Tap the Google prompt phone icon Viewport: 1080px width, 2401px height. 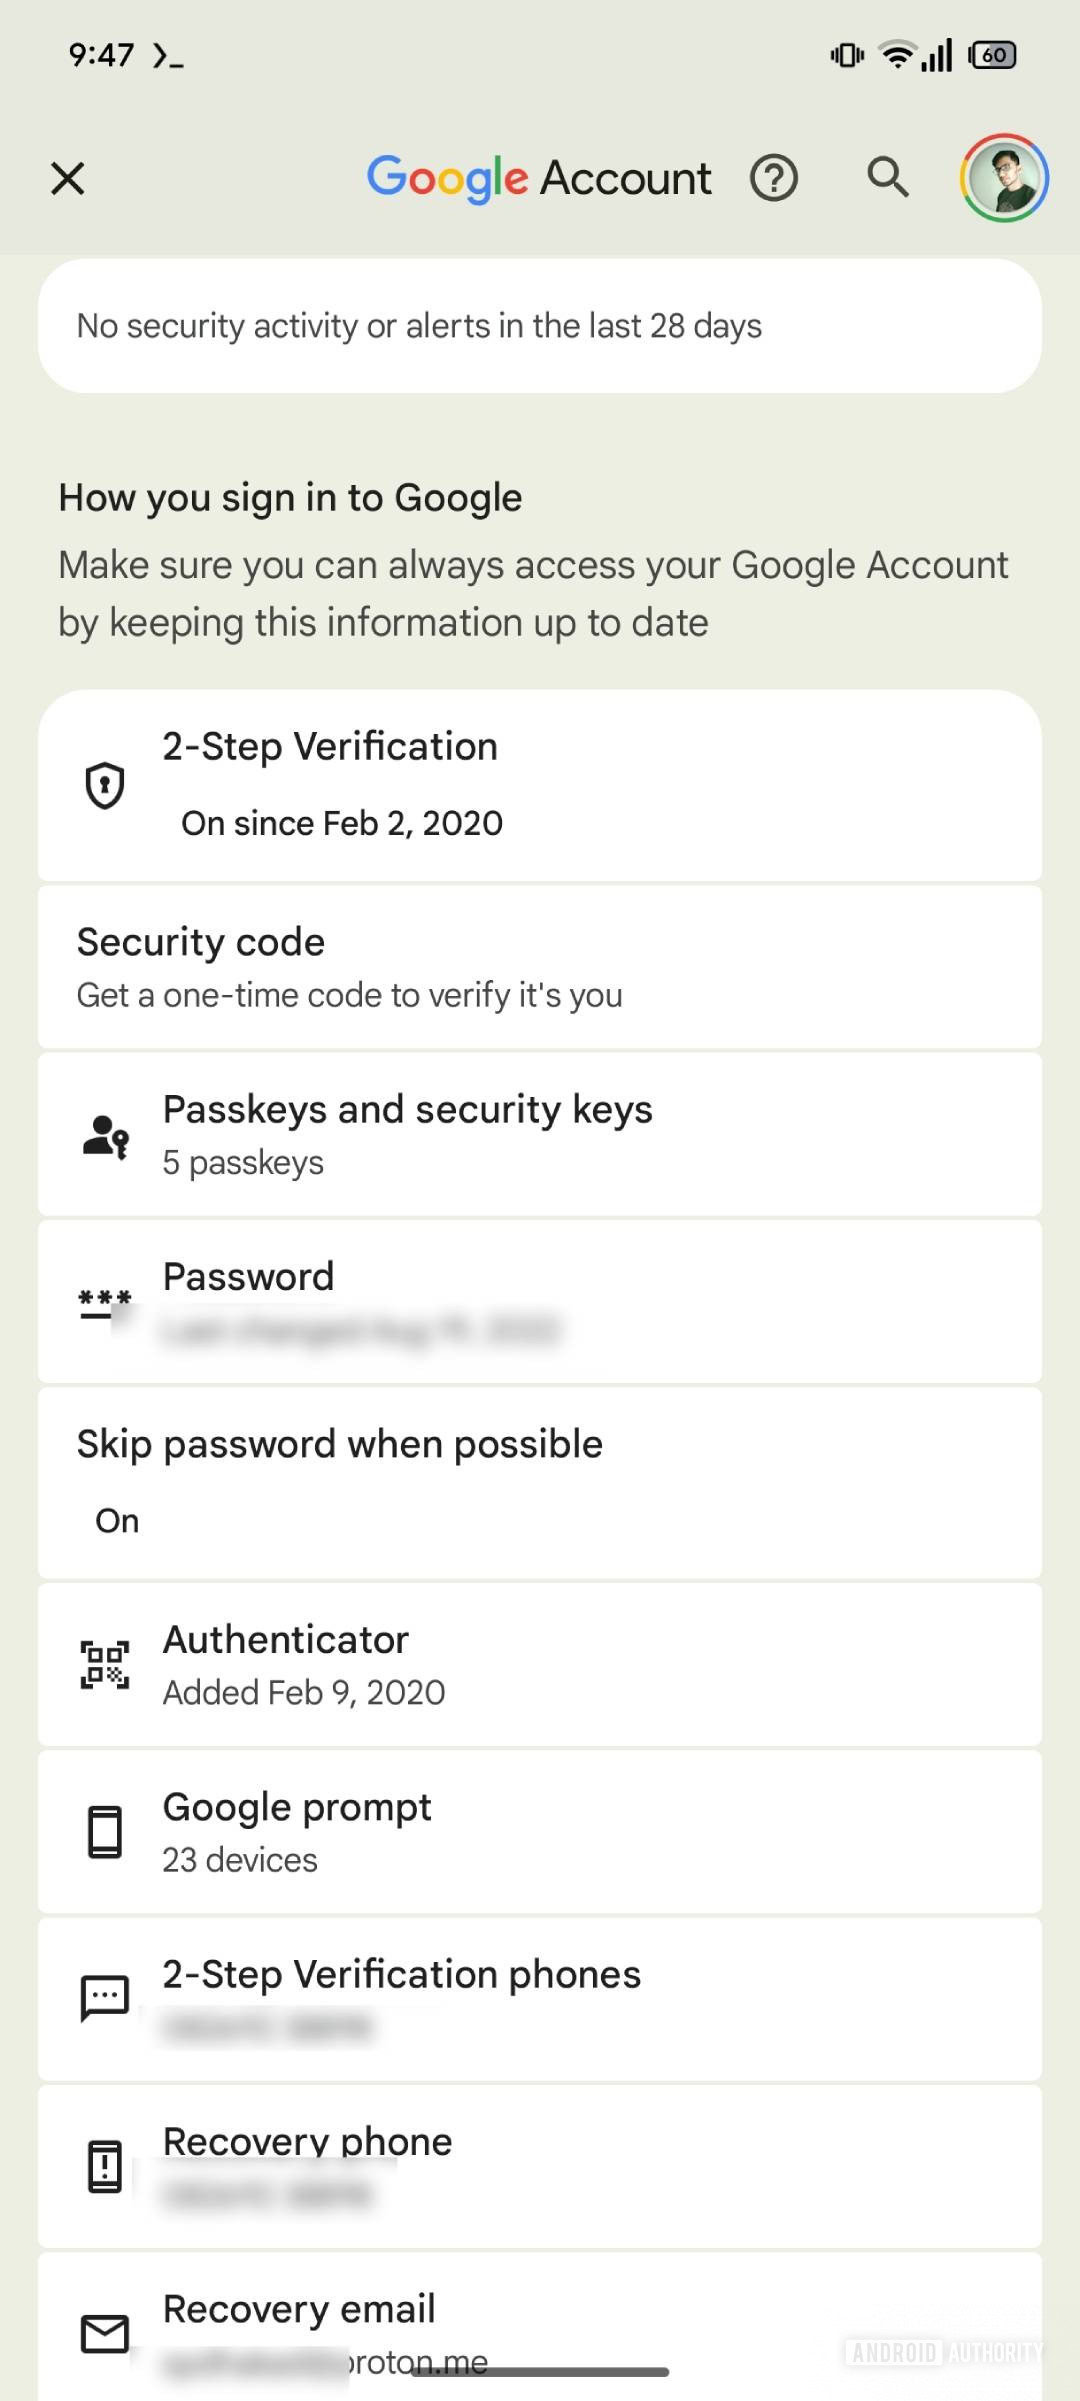105,1832
